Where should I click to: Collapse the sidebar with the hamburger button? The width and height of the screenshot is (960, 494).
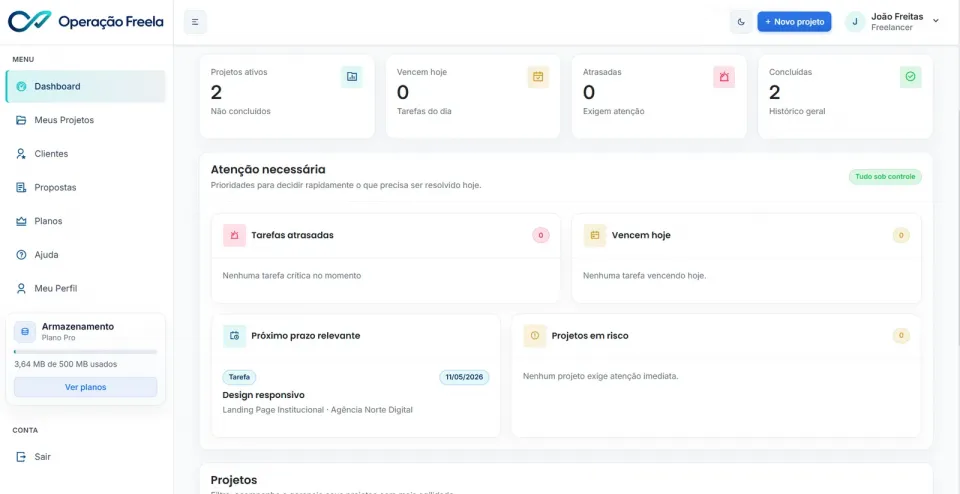click(x=195, y=22)
